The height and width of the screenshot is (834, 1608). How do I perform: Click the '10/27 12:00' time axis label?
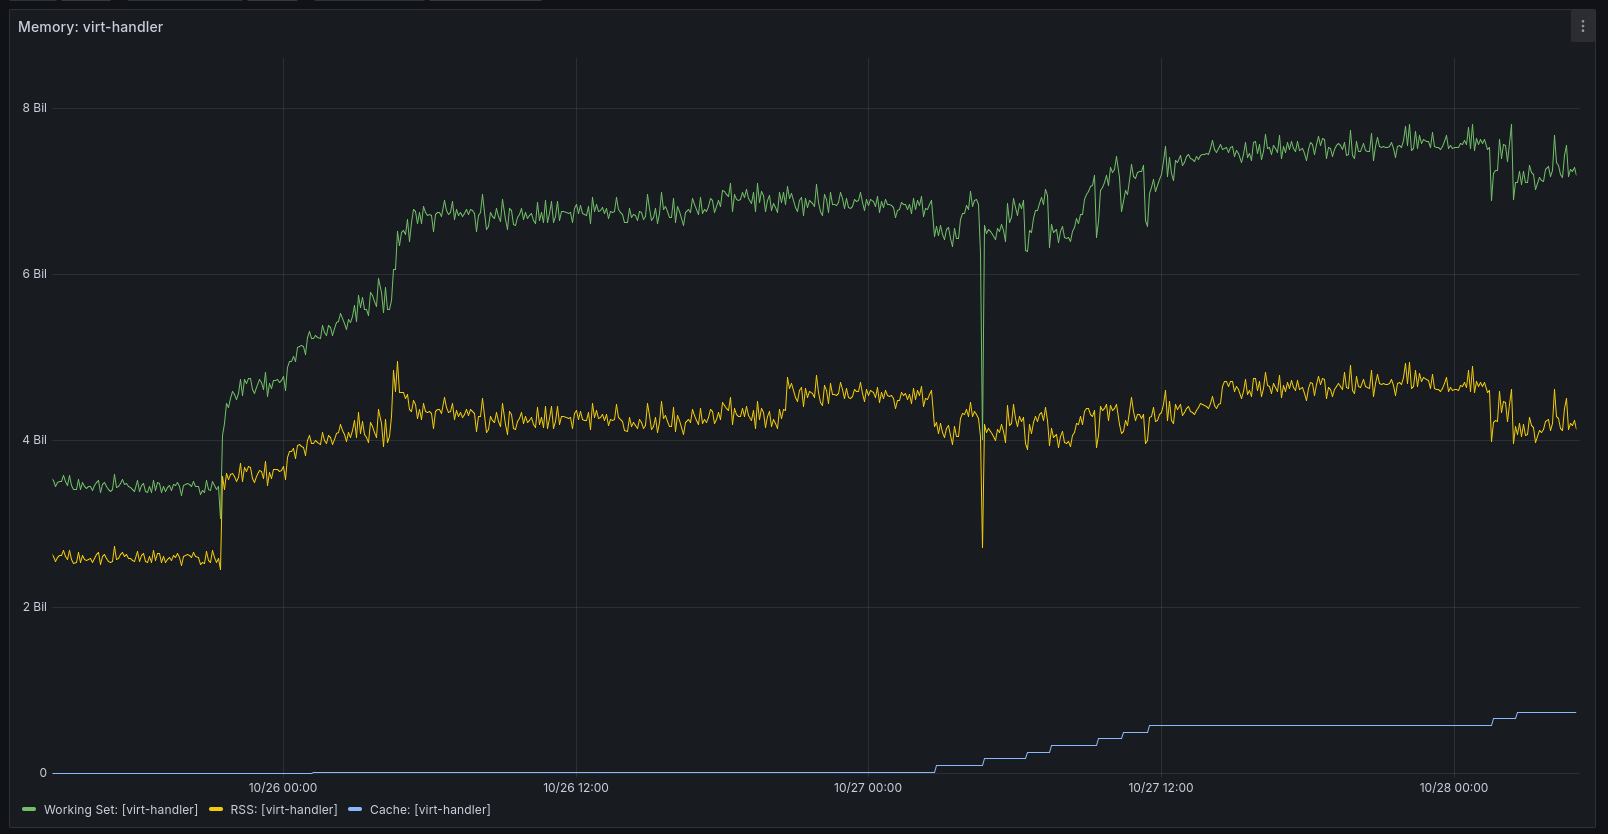[x=1161, y=788]
